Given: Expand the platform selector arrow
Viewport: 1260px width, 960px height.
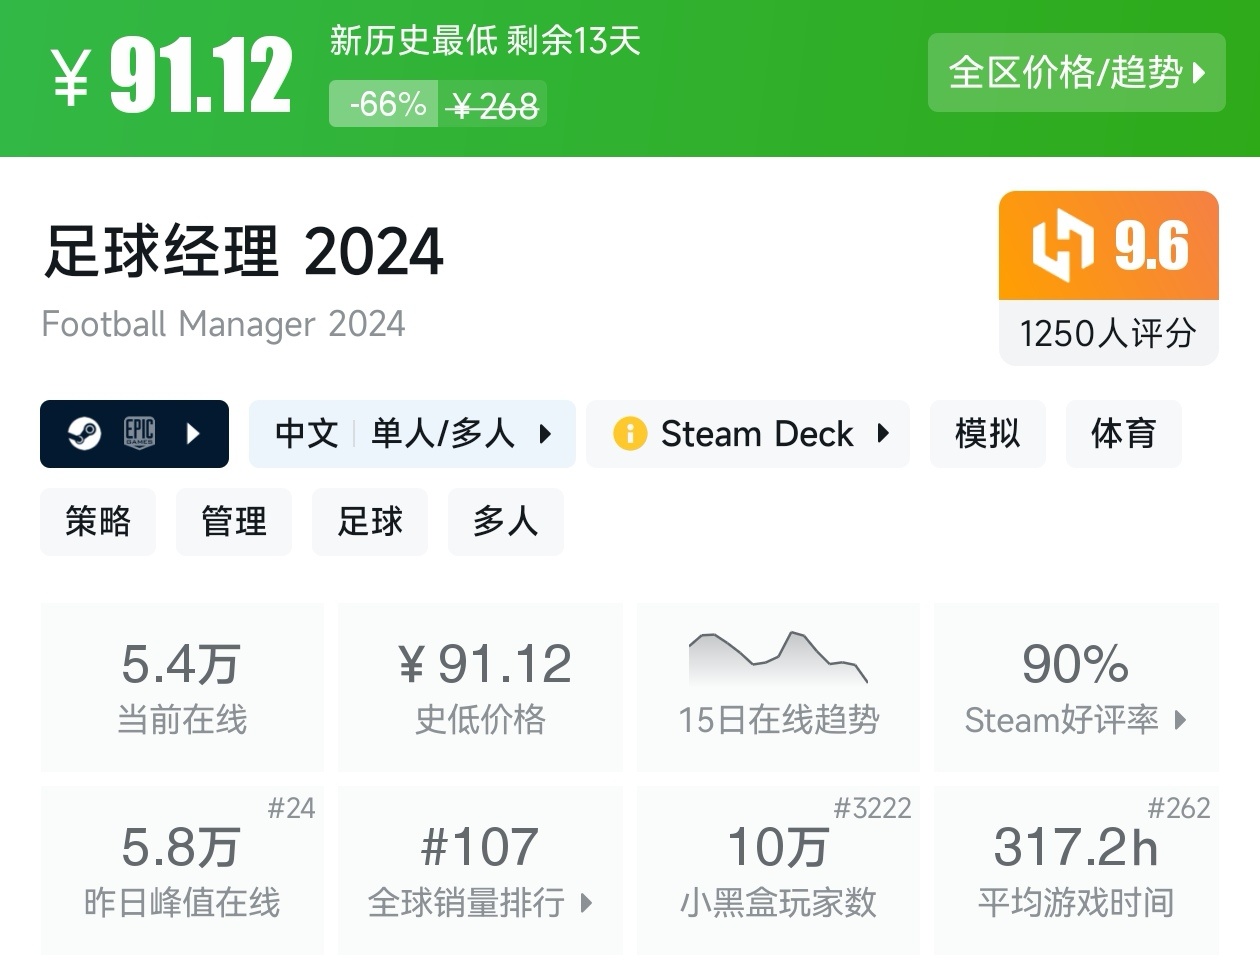Looking at the screenshot, I should 194,433.
